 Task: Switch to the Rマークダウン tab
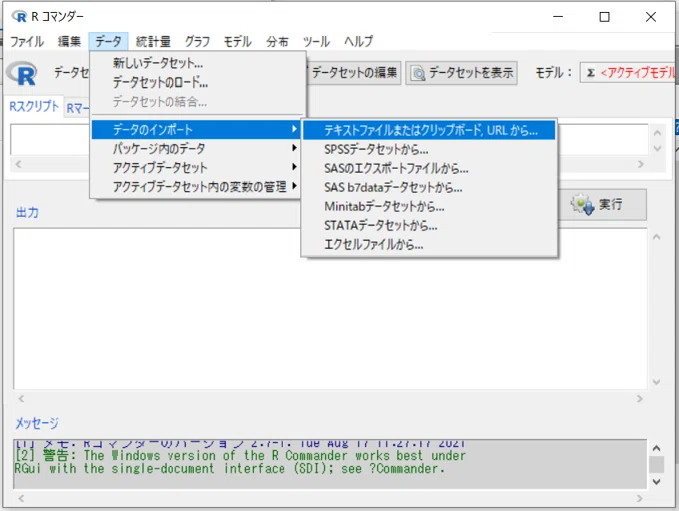click(78, 107)
